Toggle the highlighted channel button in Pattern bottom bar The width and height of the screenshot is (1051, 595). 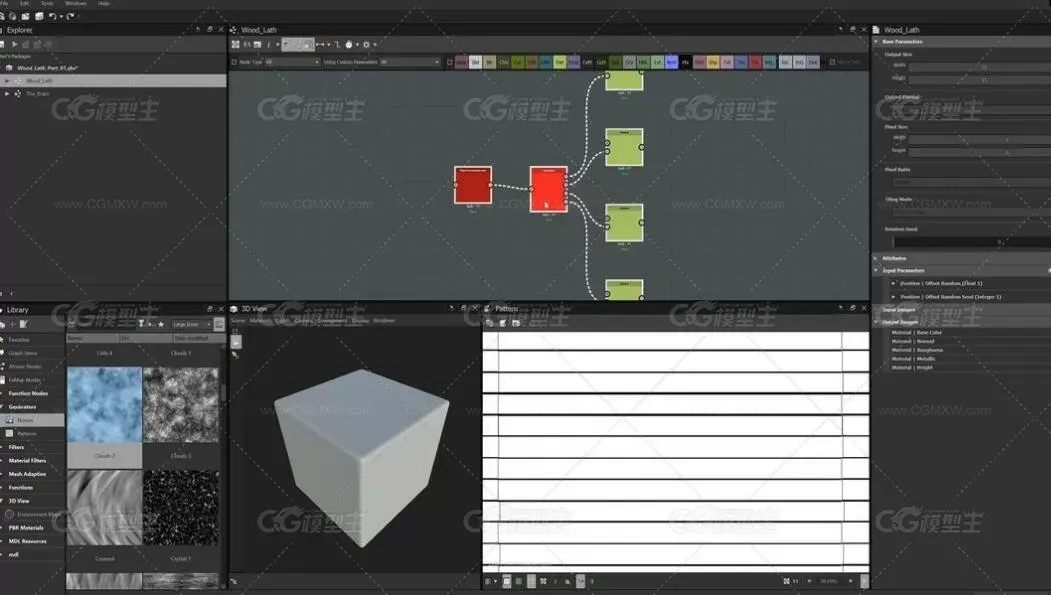pyautogui.click(x=507, y=581)
